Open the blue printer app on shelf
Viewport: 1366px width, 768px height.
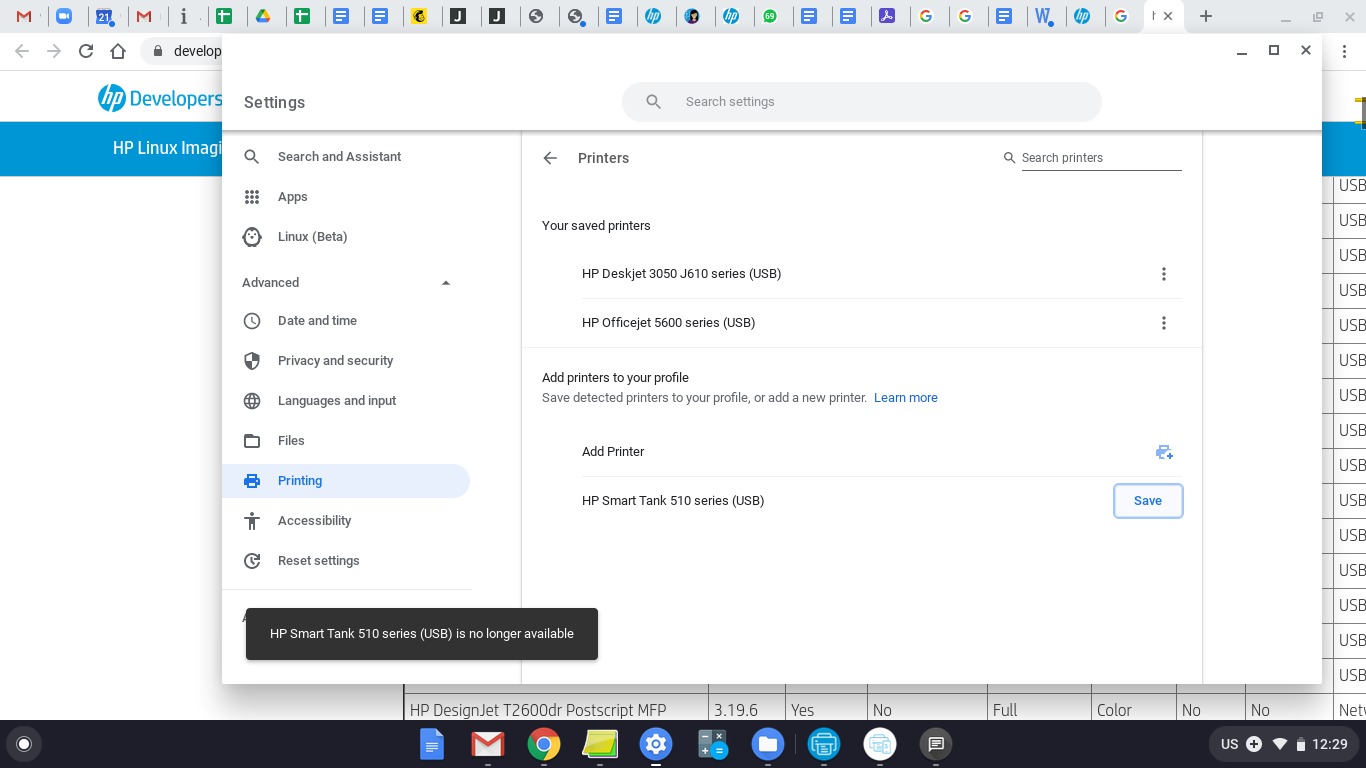824,744
